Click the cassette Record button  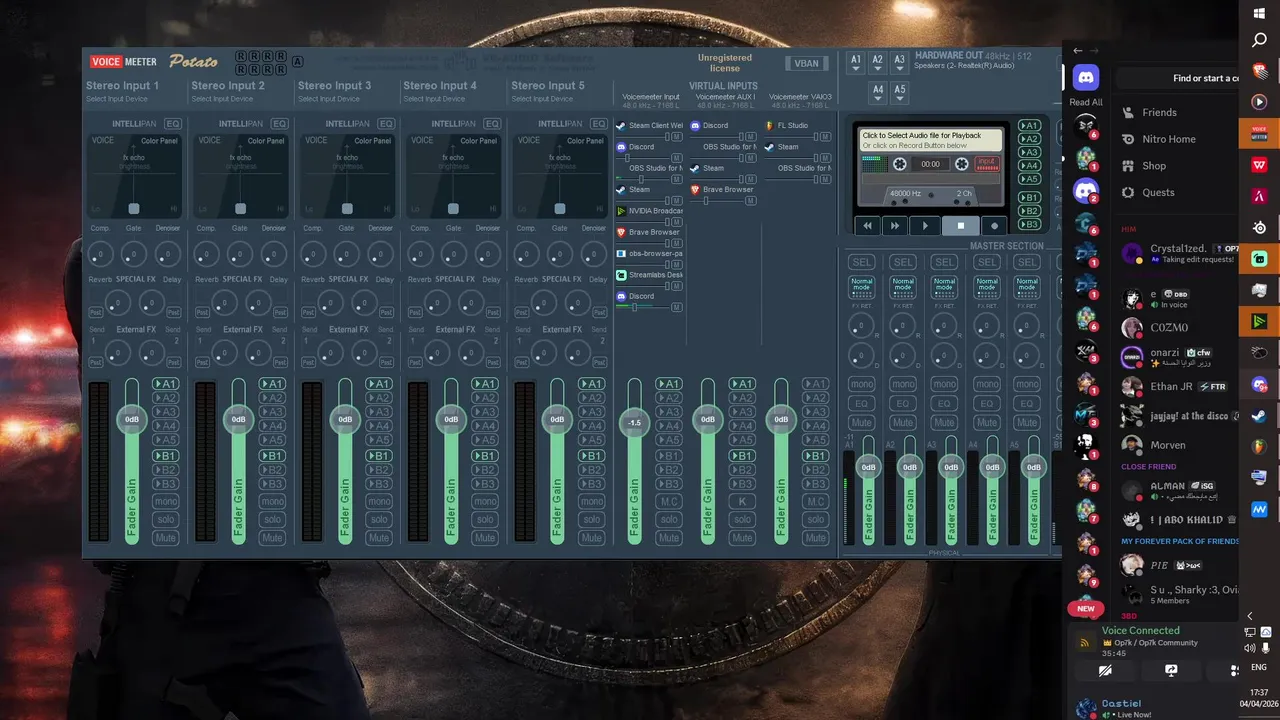point(994,226)
